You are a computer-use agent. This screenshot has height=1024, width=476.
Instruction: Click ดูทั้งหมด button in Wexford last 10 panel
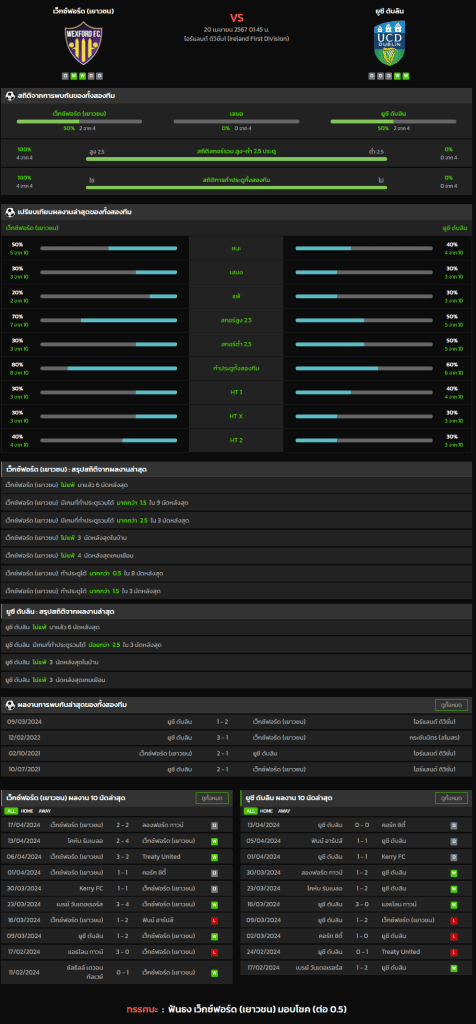pos(212,798)
